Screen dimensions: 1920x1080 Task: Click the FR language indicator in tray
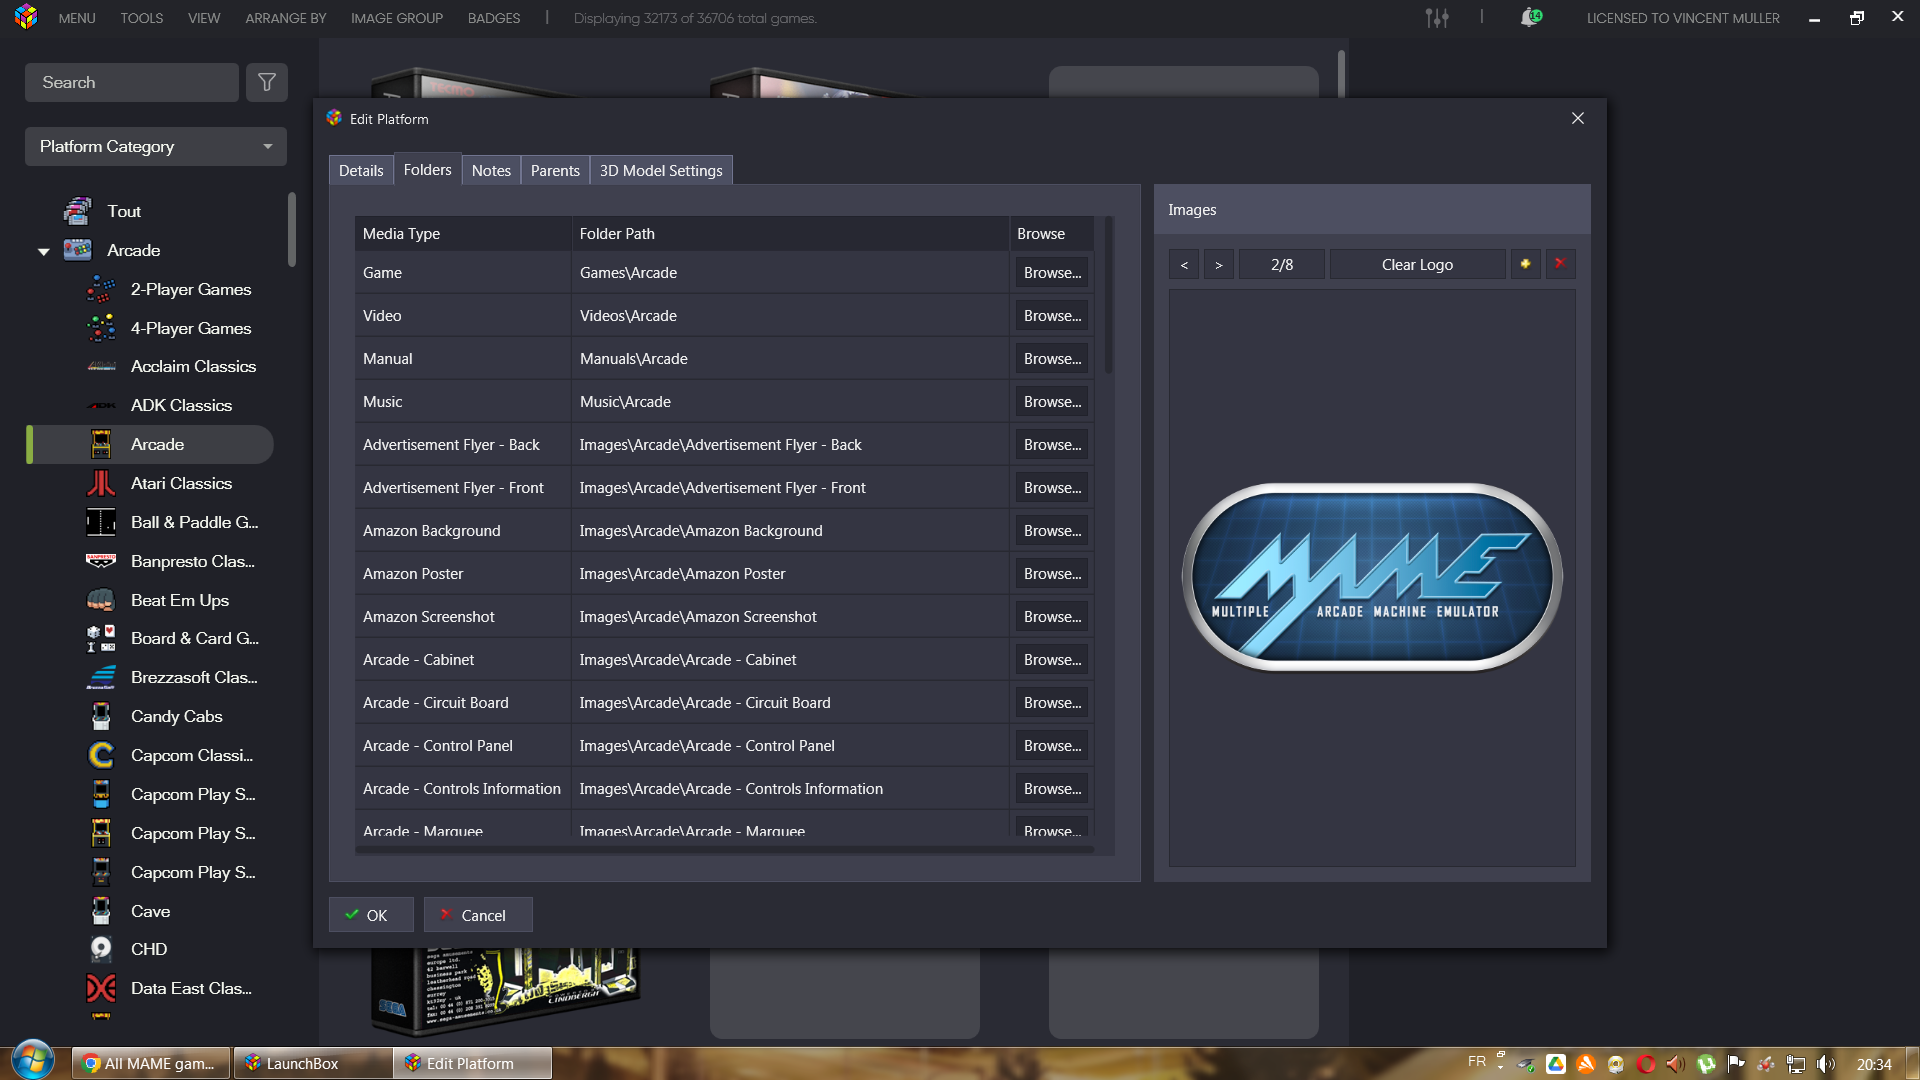tap(1476, 1061)
